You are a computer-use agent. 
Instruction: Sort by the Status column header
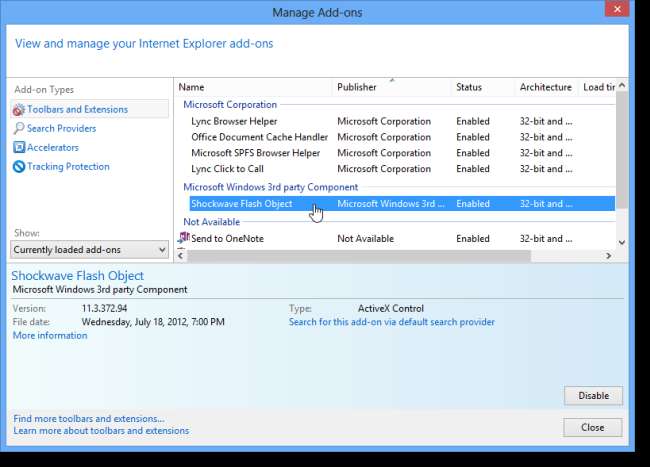tap(483, 87)
